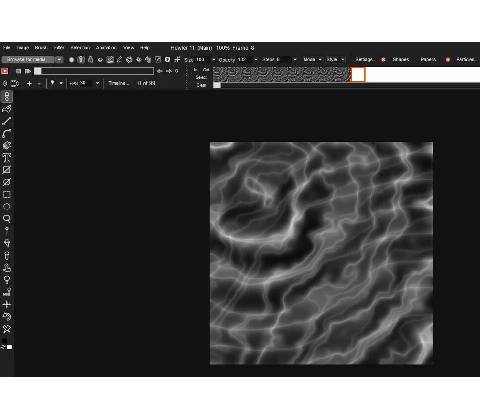Click the pencil icon in top toolbar
Viewport: 480px width, 420px height.
pos(119,60)
